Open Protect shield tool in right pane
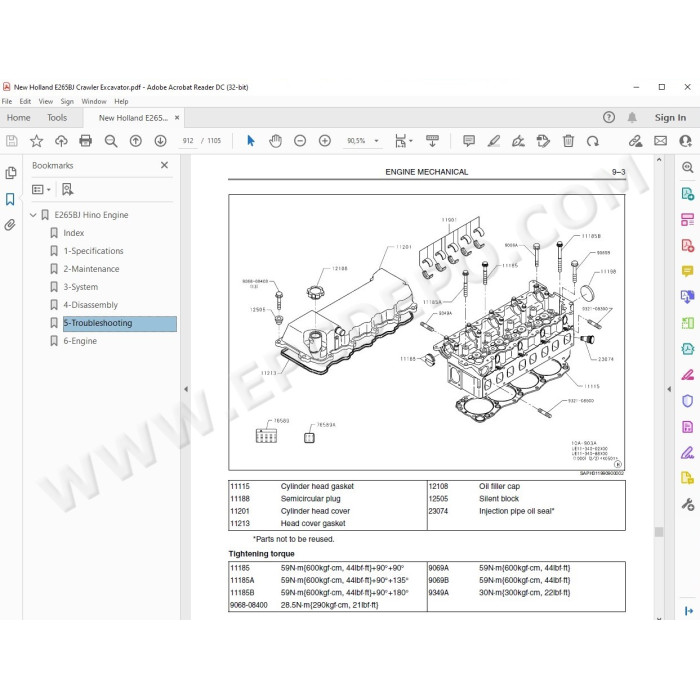Viewport: 700px width, 700px height. pyautogui.click(x=688, y=401)
